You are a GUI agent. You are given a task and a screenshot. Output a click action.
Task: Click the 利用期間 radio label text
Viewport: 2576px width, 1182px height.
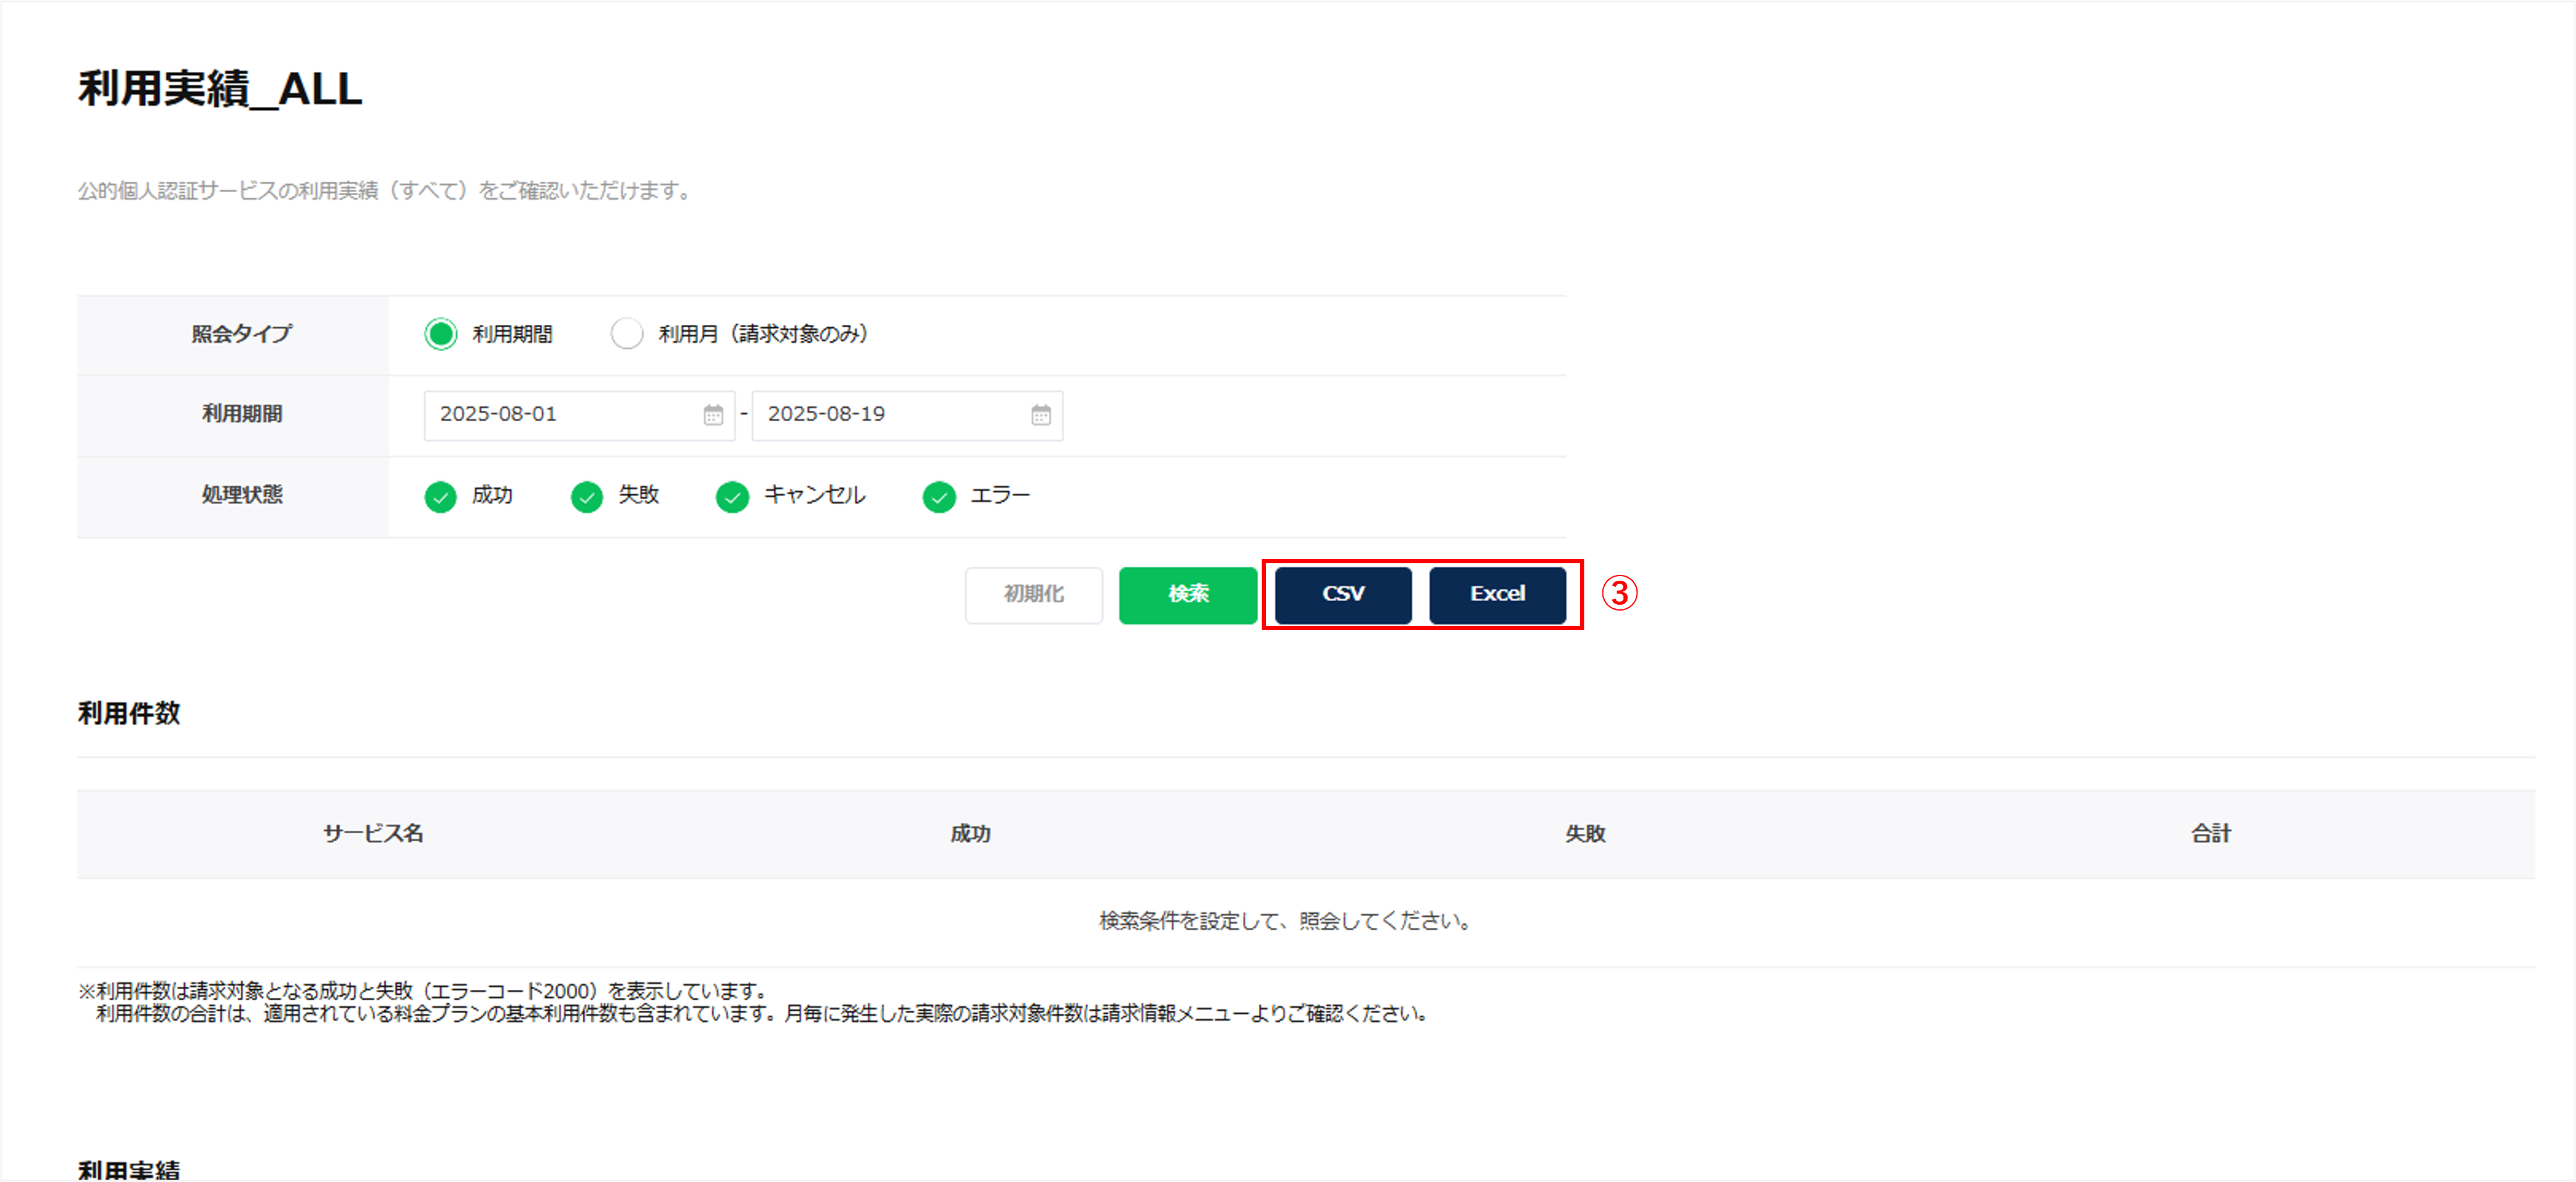(512, 334)
